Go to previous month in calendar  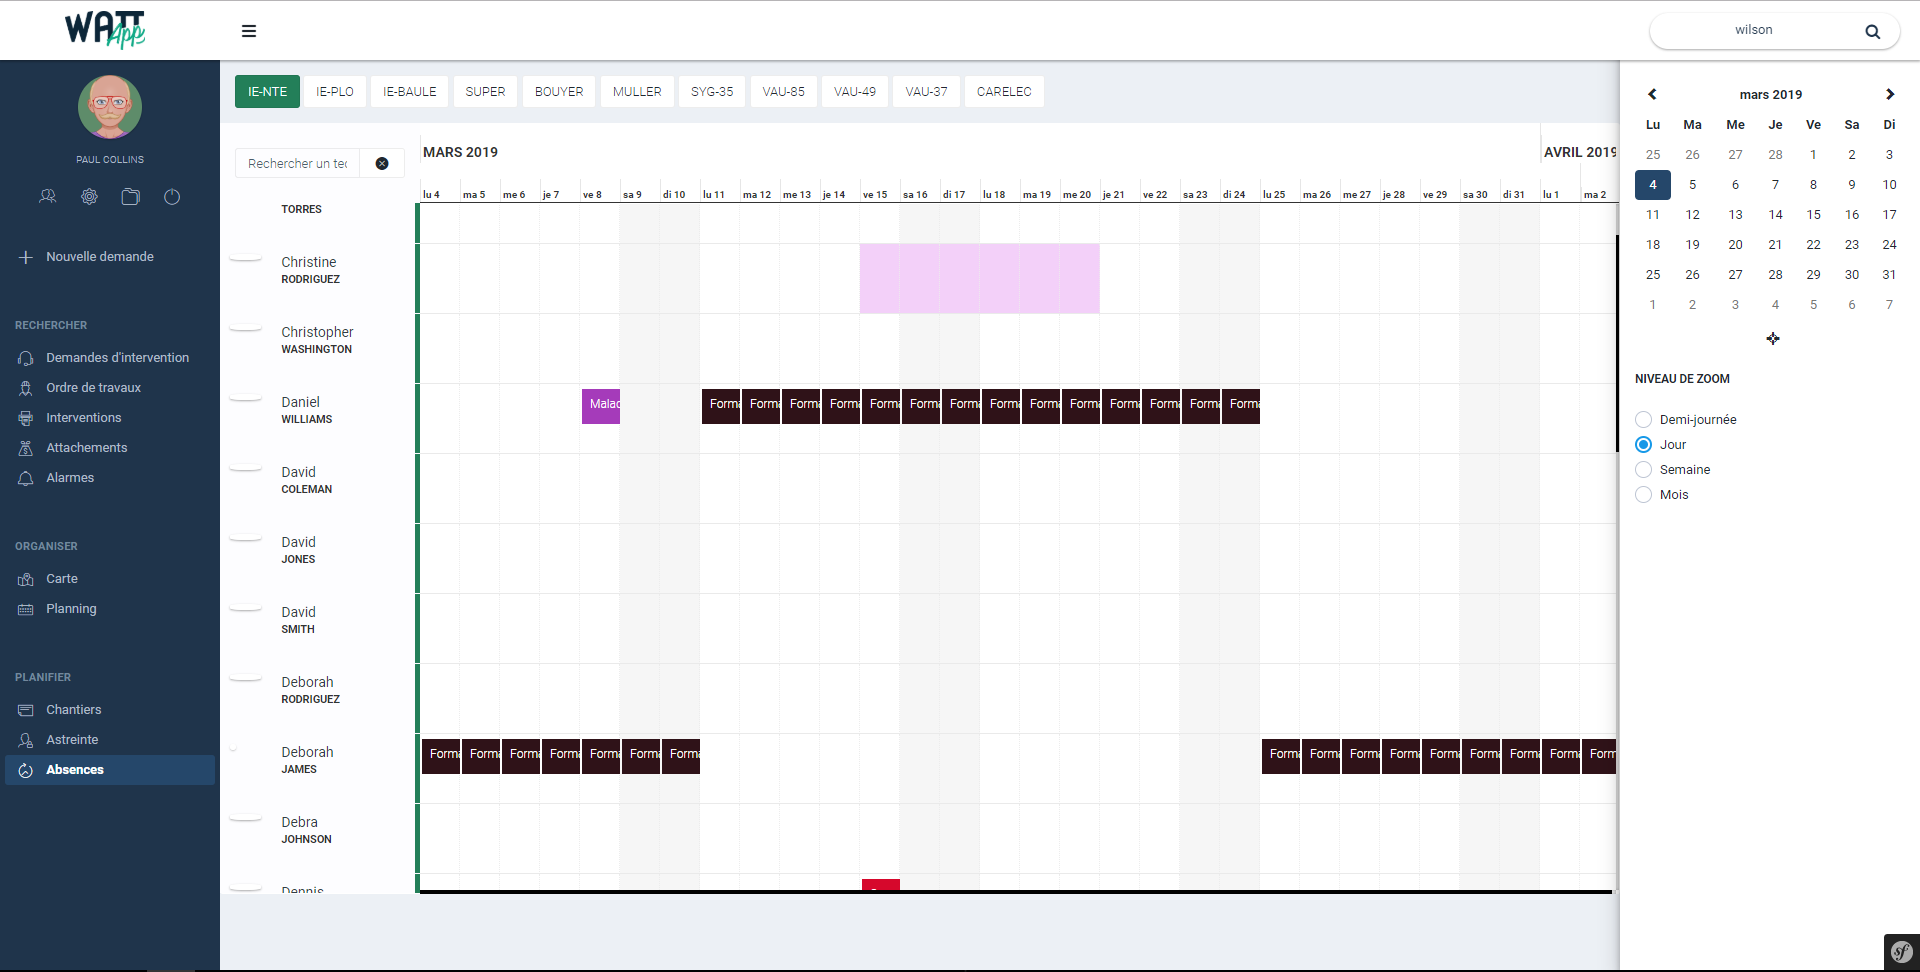click(x=1652, y=94)
